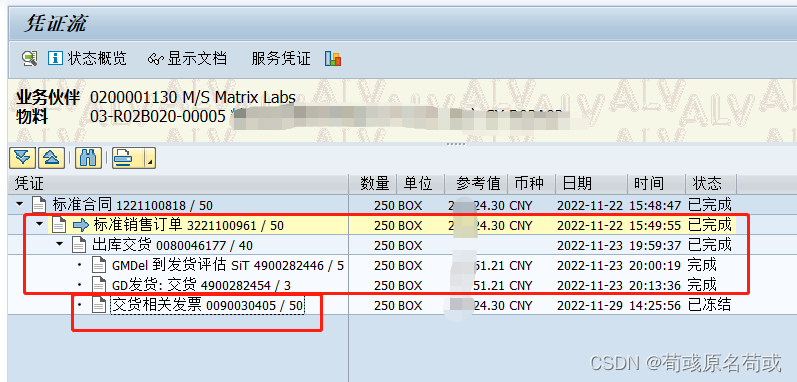Click document icon of 标准销售订单 row
Image resolution: width=797 pixels, height=382 pixels.
click(x=59, y=225)
